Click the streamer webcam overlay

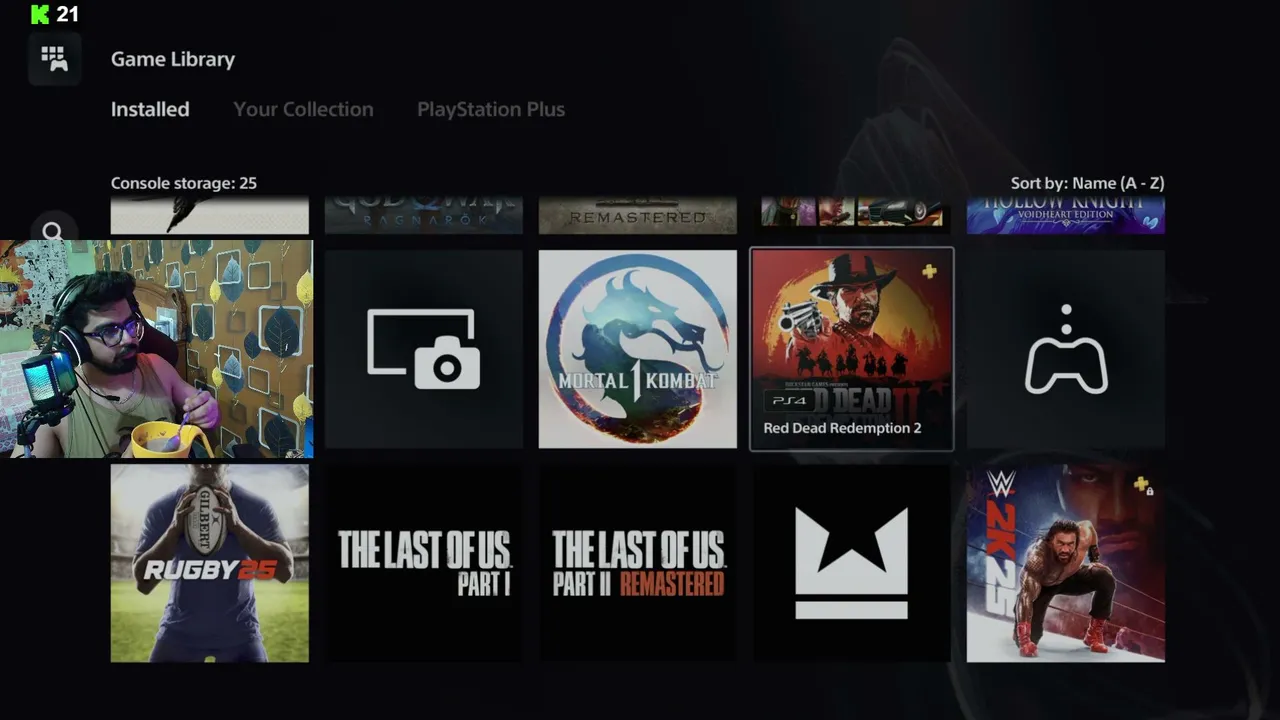pyautogui.click(x=157, y=349)
